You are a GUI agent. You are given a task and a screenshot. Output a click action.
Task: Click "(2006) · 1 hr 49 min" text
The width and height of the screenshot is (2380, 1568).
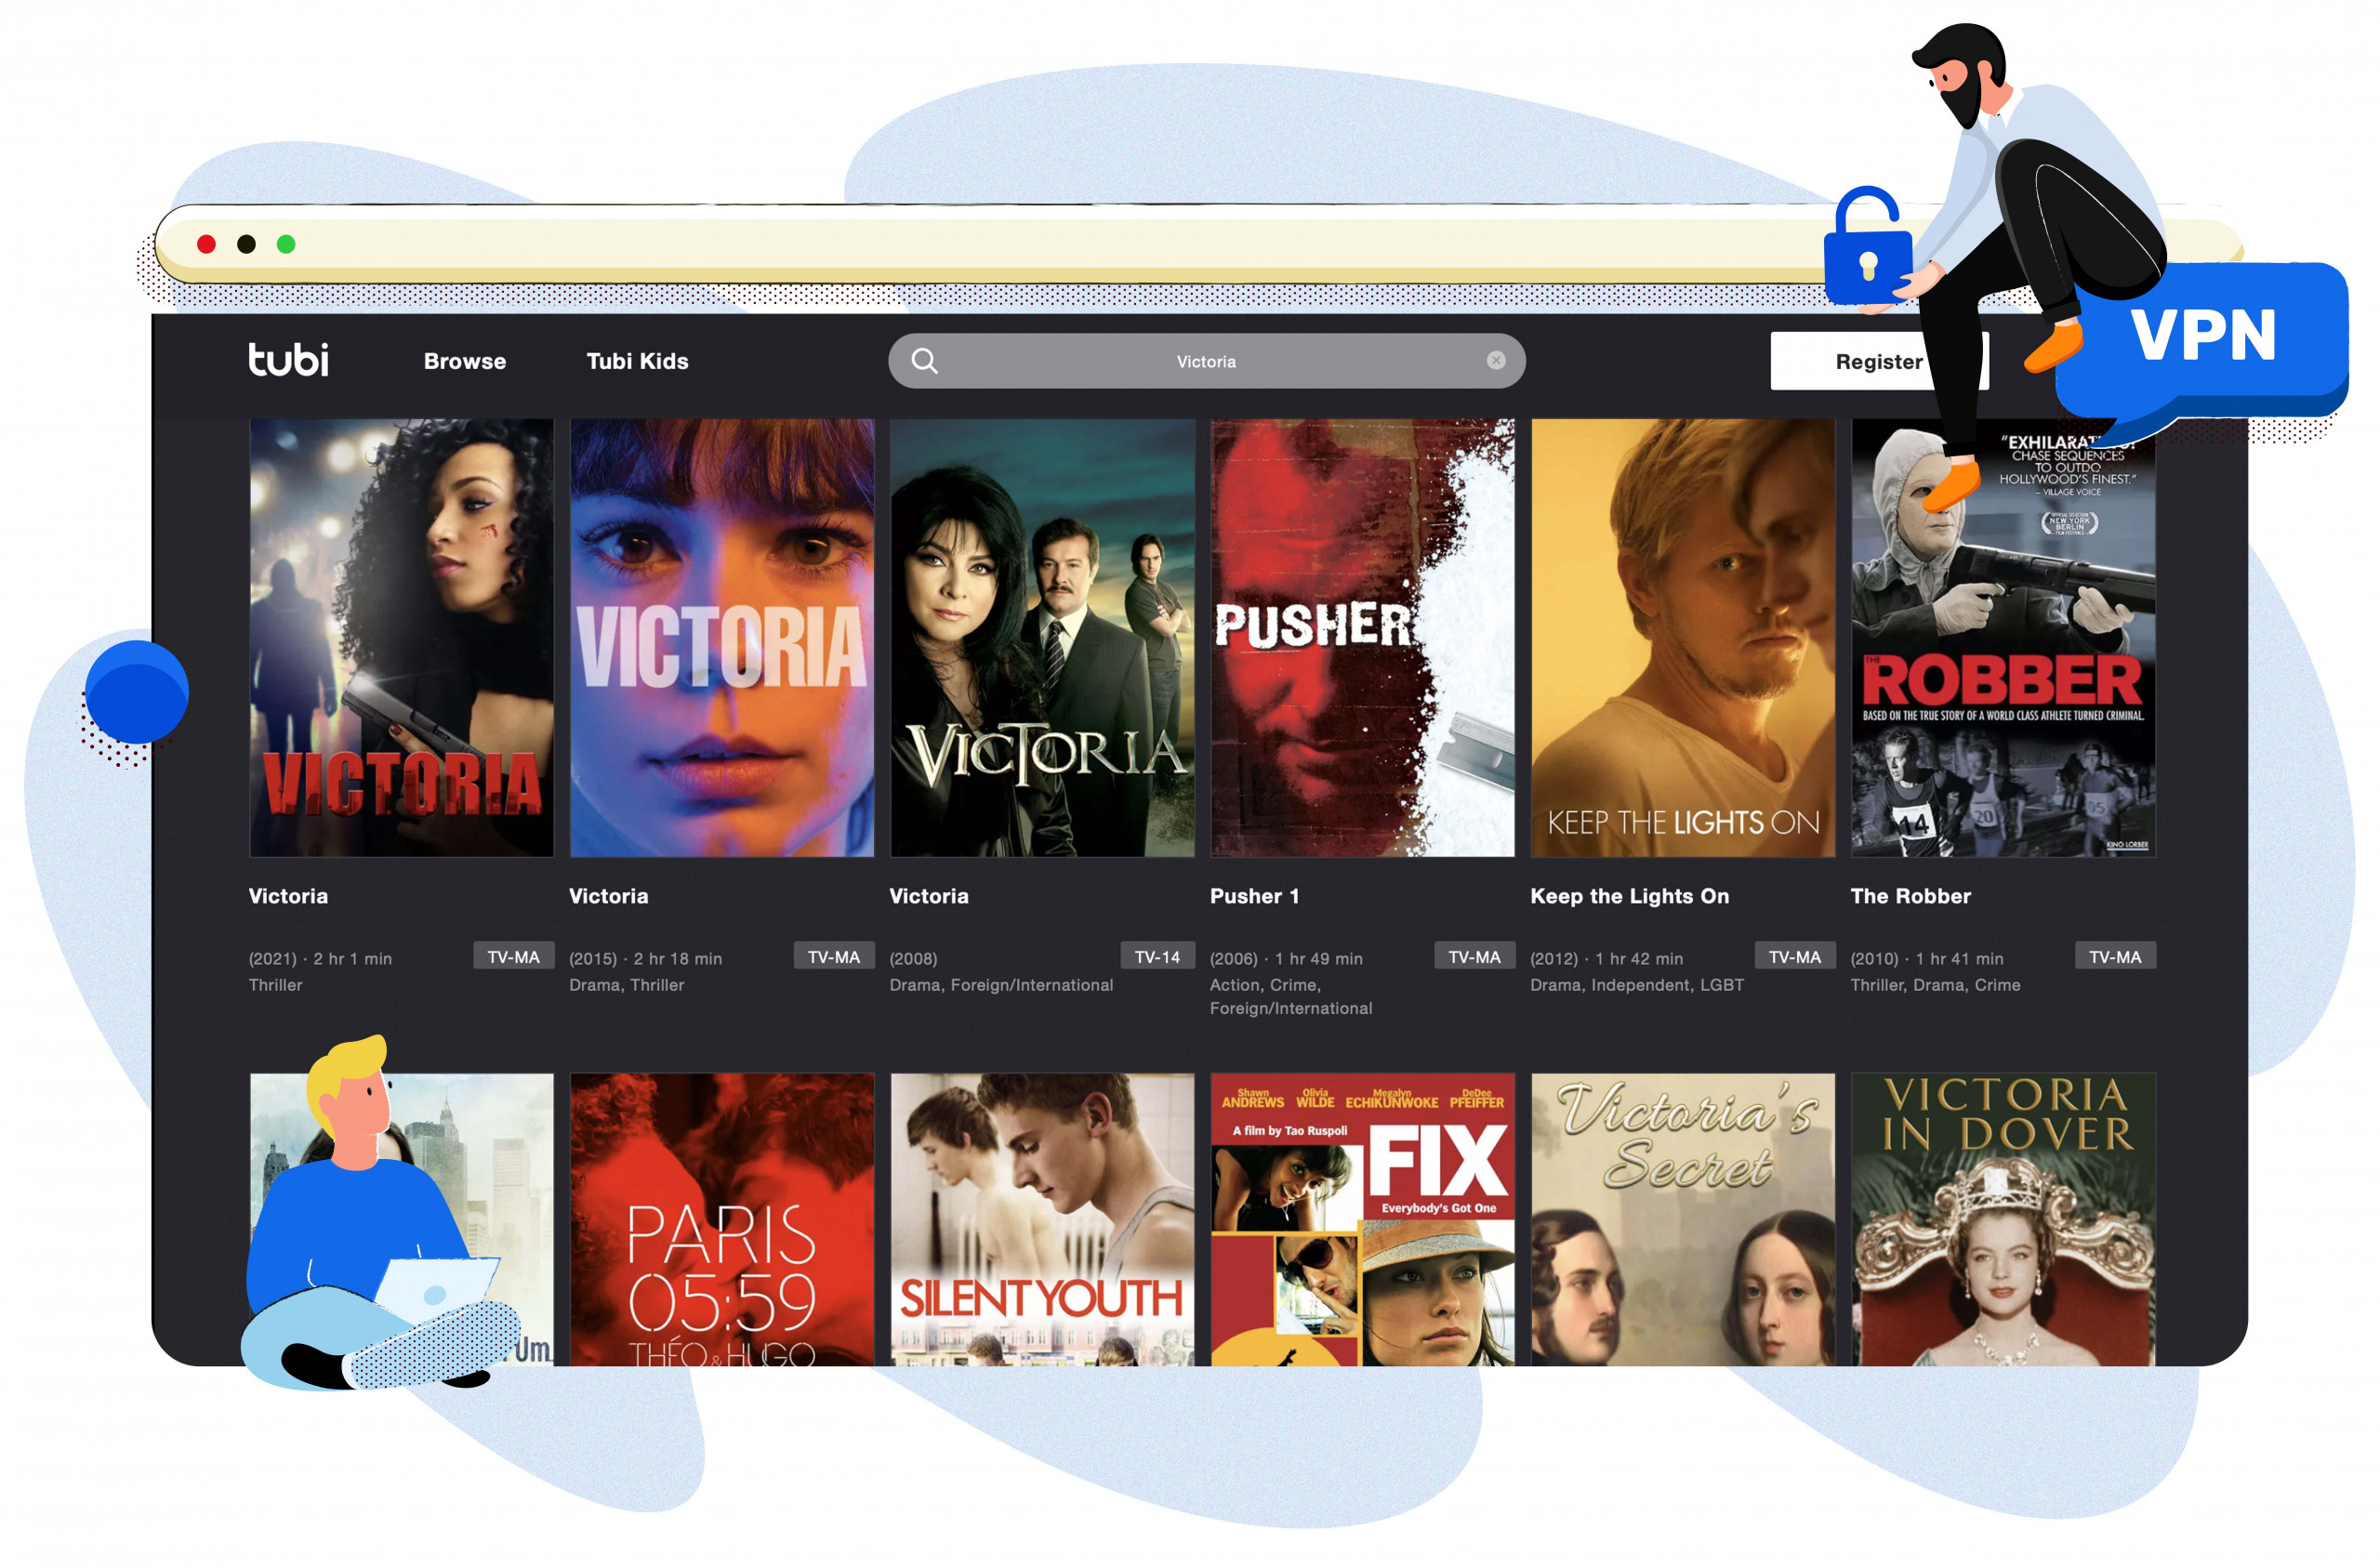(x=1286, y=959)
